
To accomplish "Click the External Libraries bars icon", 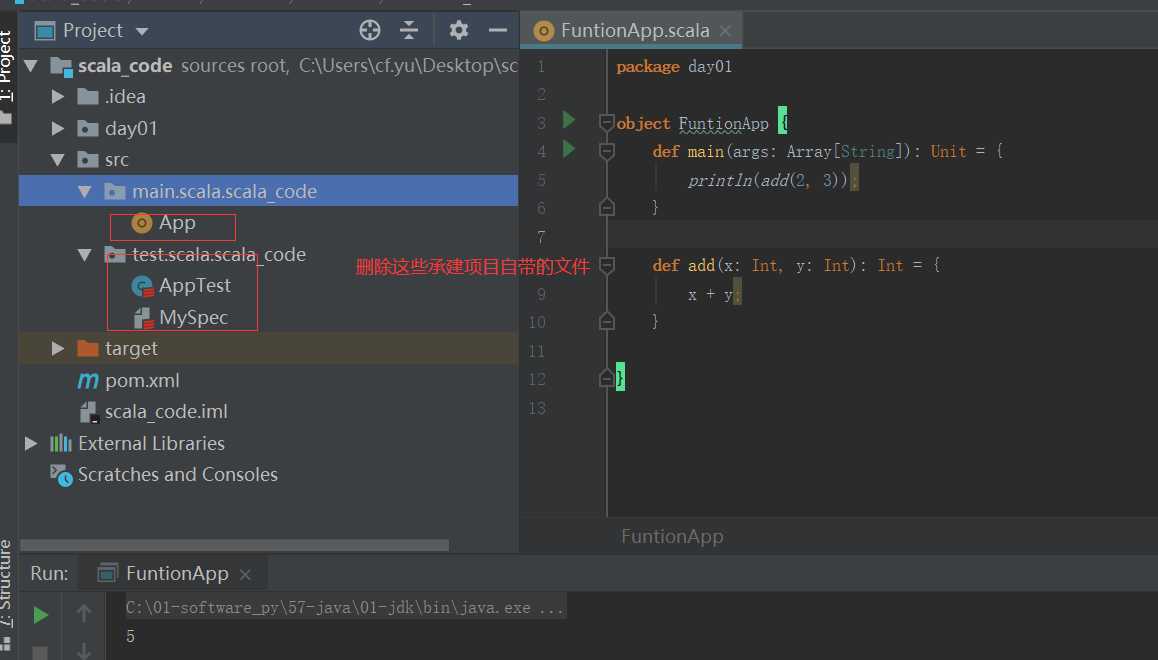I will click(61, 443).
